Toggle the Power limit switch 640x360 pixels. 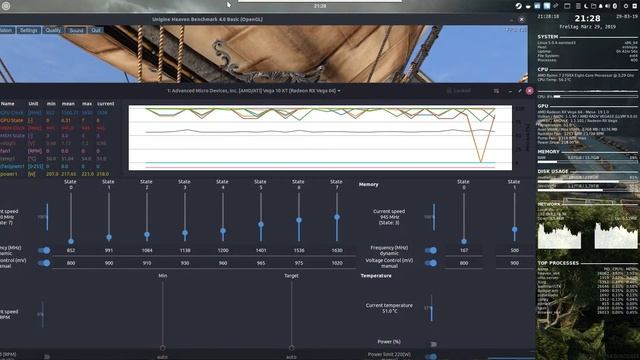(x=431, y=357)
